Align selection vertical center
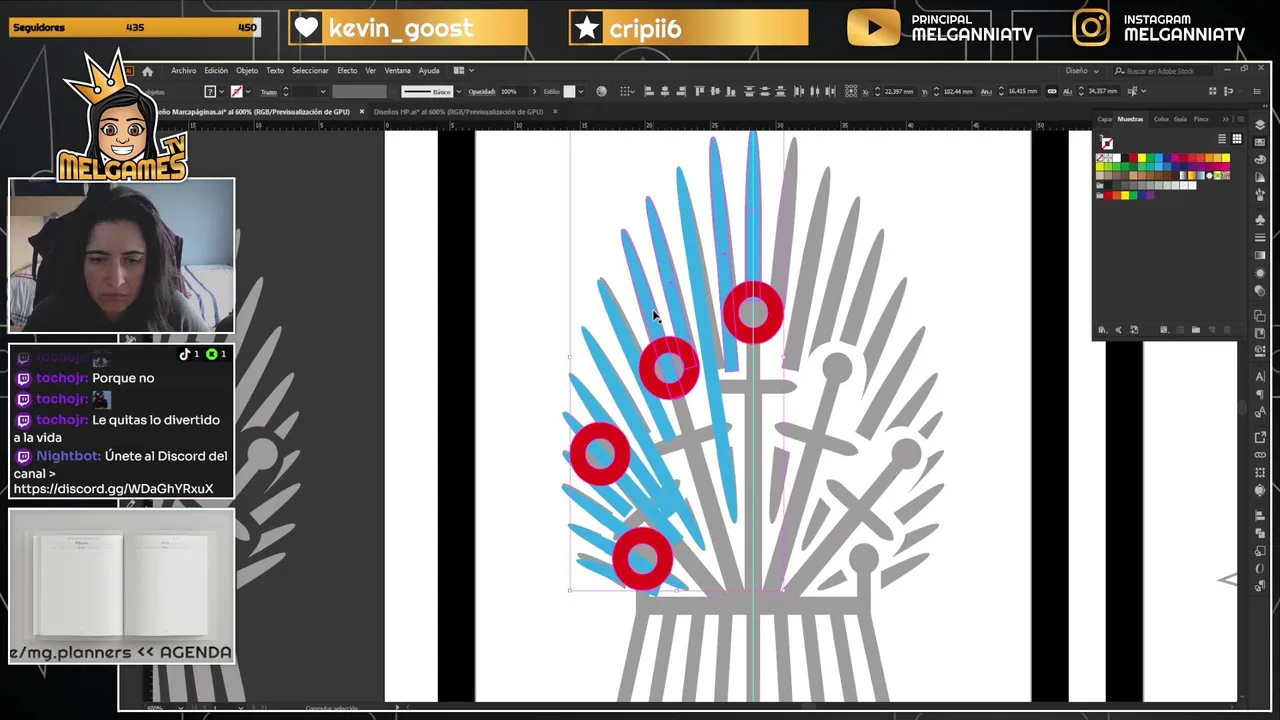The height and width of the screenshot is (720, 1280). (715, 91)
